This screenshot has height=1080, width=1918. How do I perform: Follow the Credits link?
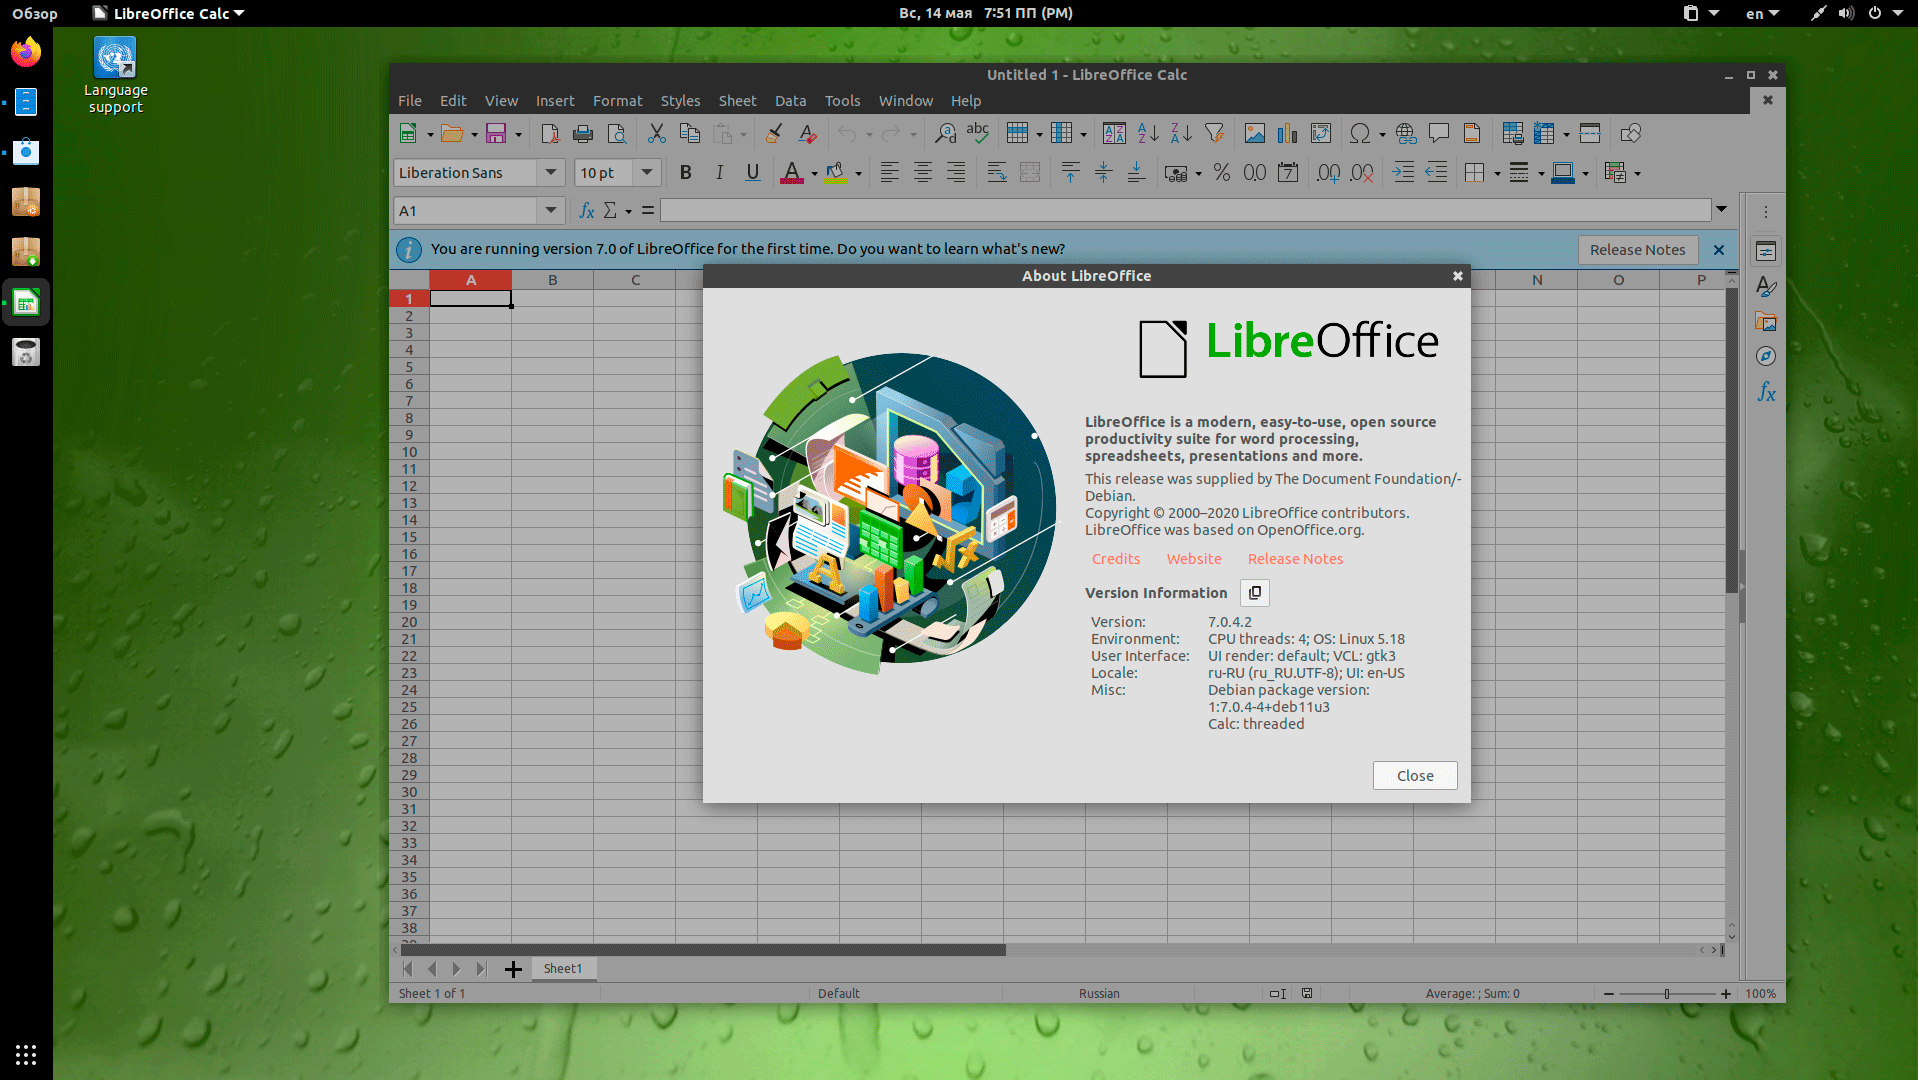[x=1115, y=559]
